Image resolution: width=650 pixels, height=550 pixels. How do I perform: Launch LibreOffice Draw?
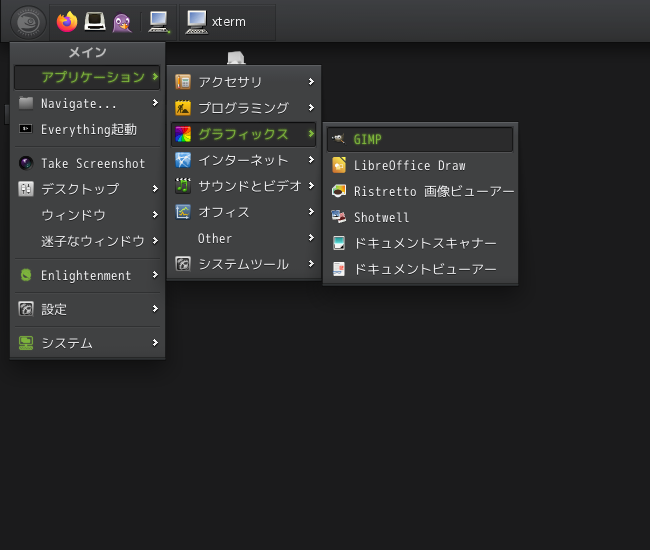tap(420, 165)
